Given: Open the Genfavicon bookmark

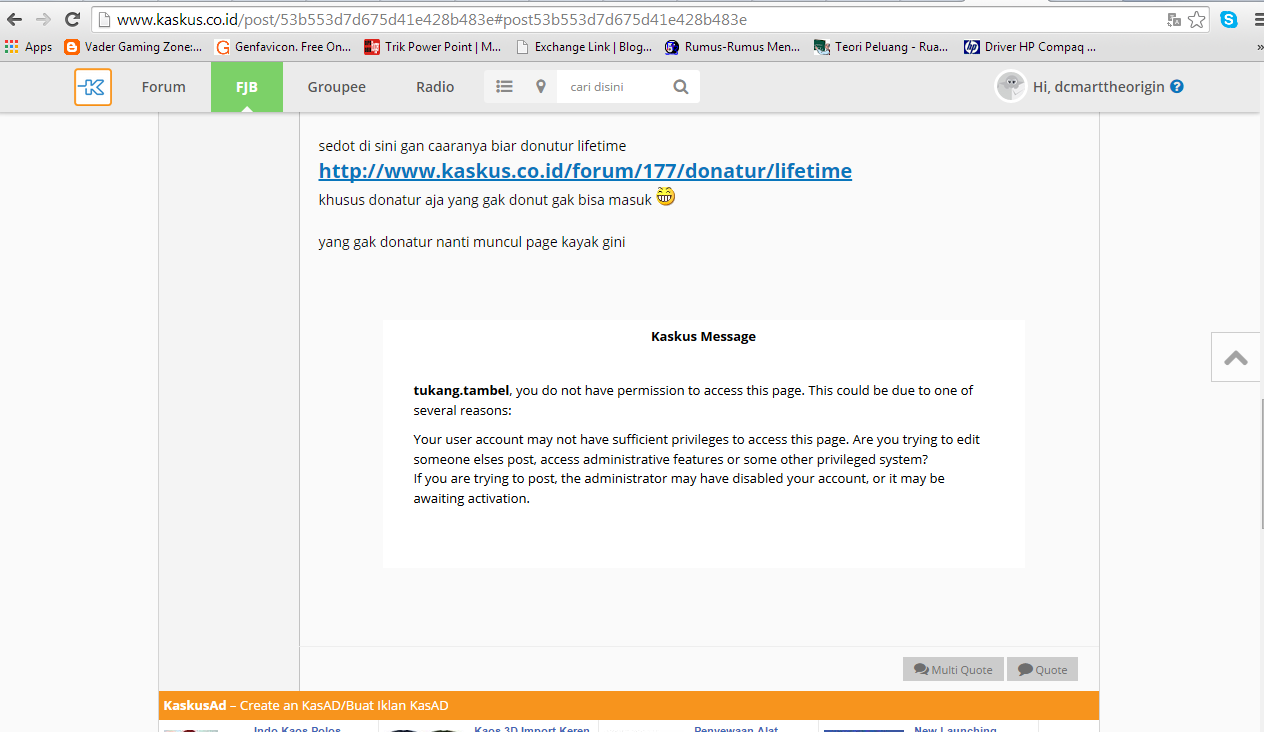Looking at the screenshot, I should click(x=284, y=47).
